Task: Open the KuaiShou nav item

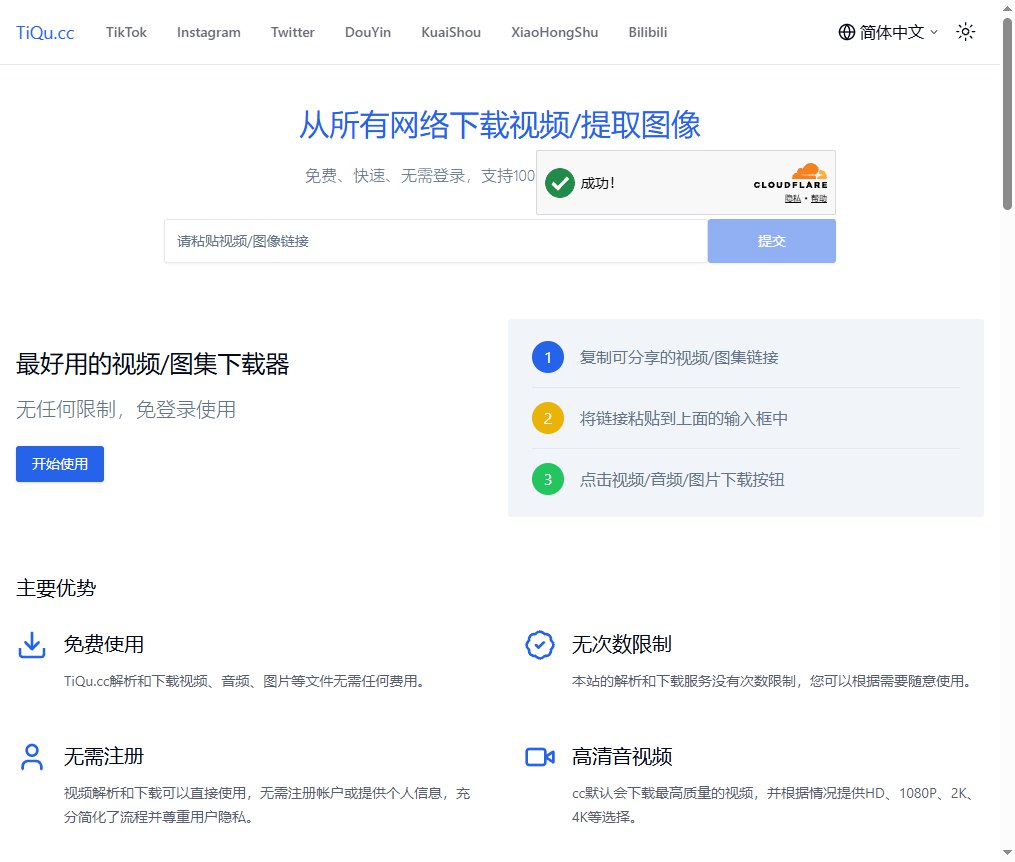Action: [451, 32]
